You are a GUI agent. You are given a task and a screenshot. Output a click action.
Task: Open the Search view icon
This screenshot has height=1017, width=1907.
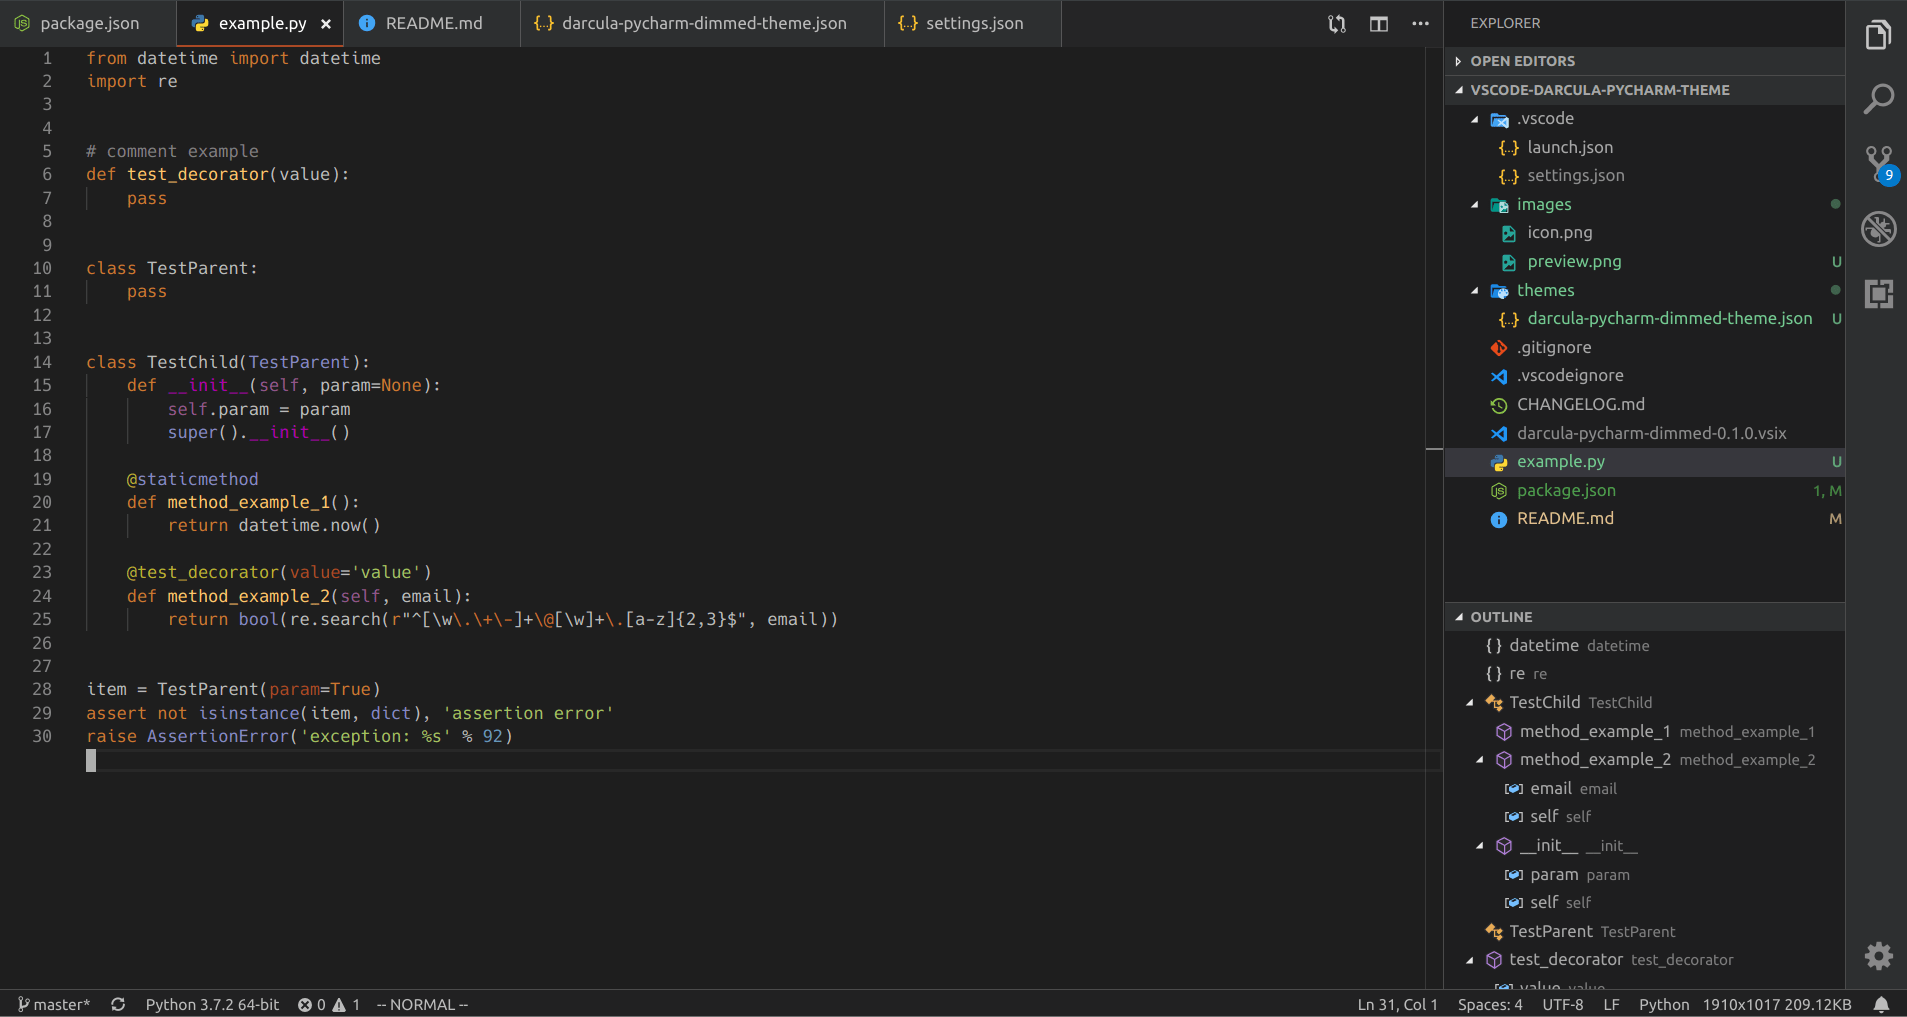tap(1878, 99)
